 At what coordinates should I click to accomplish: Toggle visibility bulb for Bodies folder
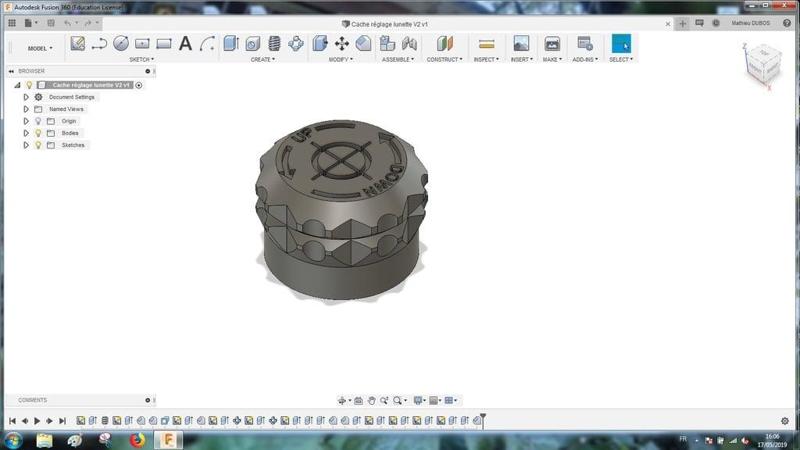pos(38,133)
